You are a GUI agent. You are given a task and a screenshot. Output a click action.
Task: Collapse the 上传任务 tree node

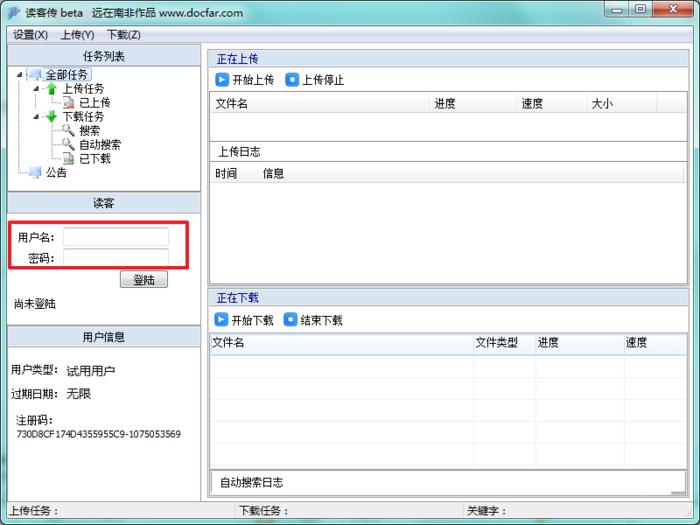click(x=36, y=88)
